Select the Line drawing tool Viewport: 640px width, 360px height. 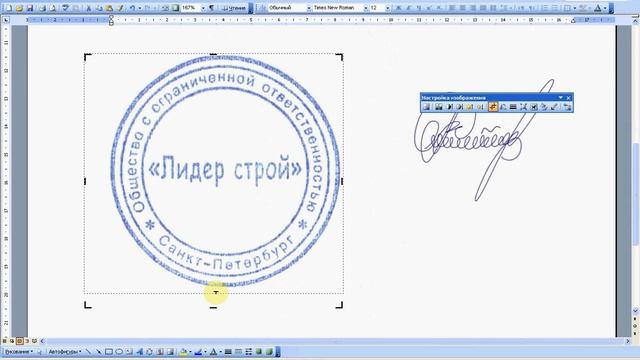pyautogui.click(x=88, y=351)
